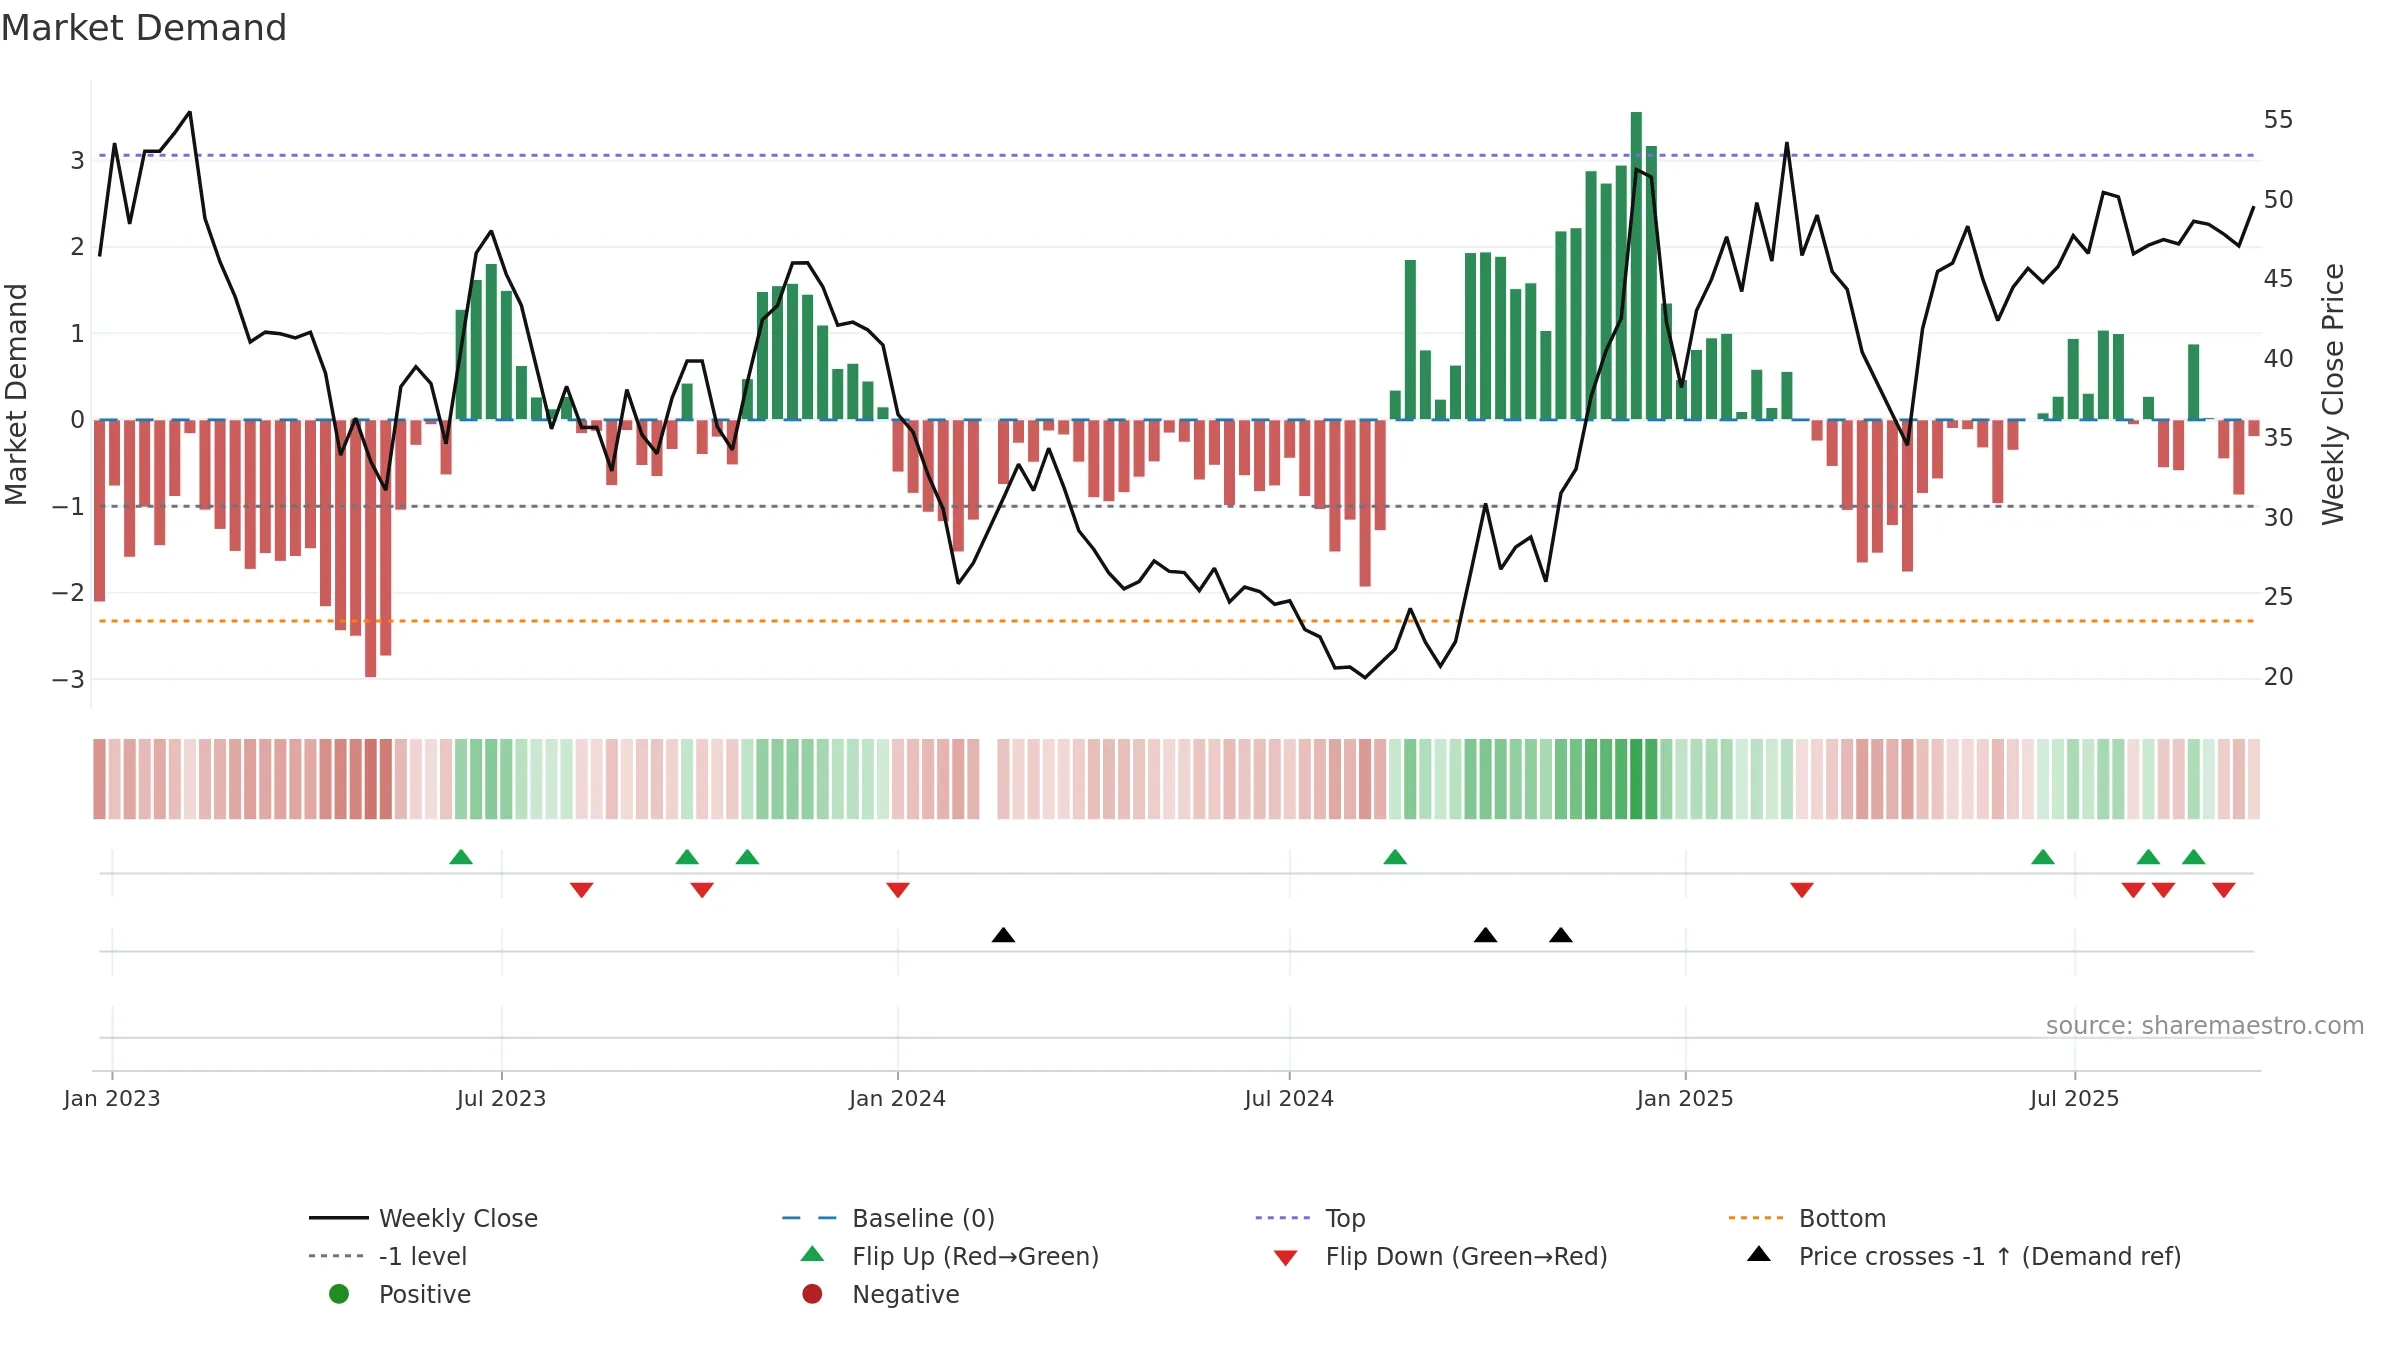This screenshot has height=1350, width=2400.
Task: Click the green Flip Up legend triangle
Action: (x=813, y=1254)
